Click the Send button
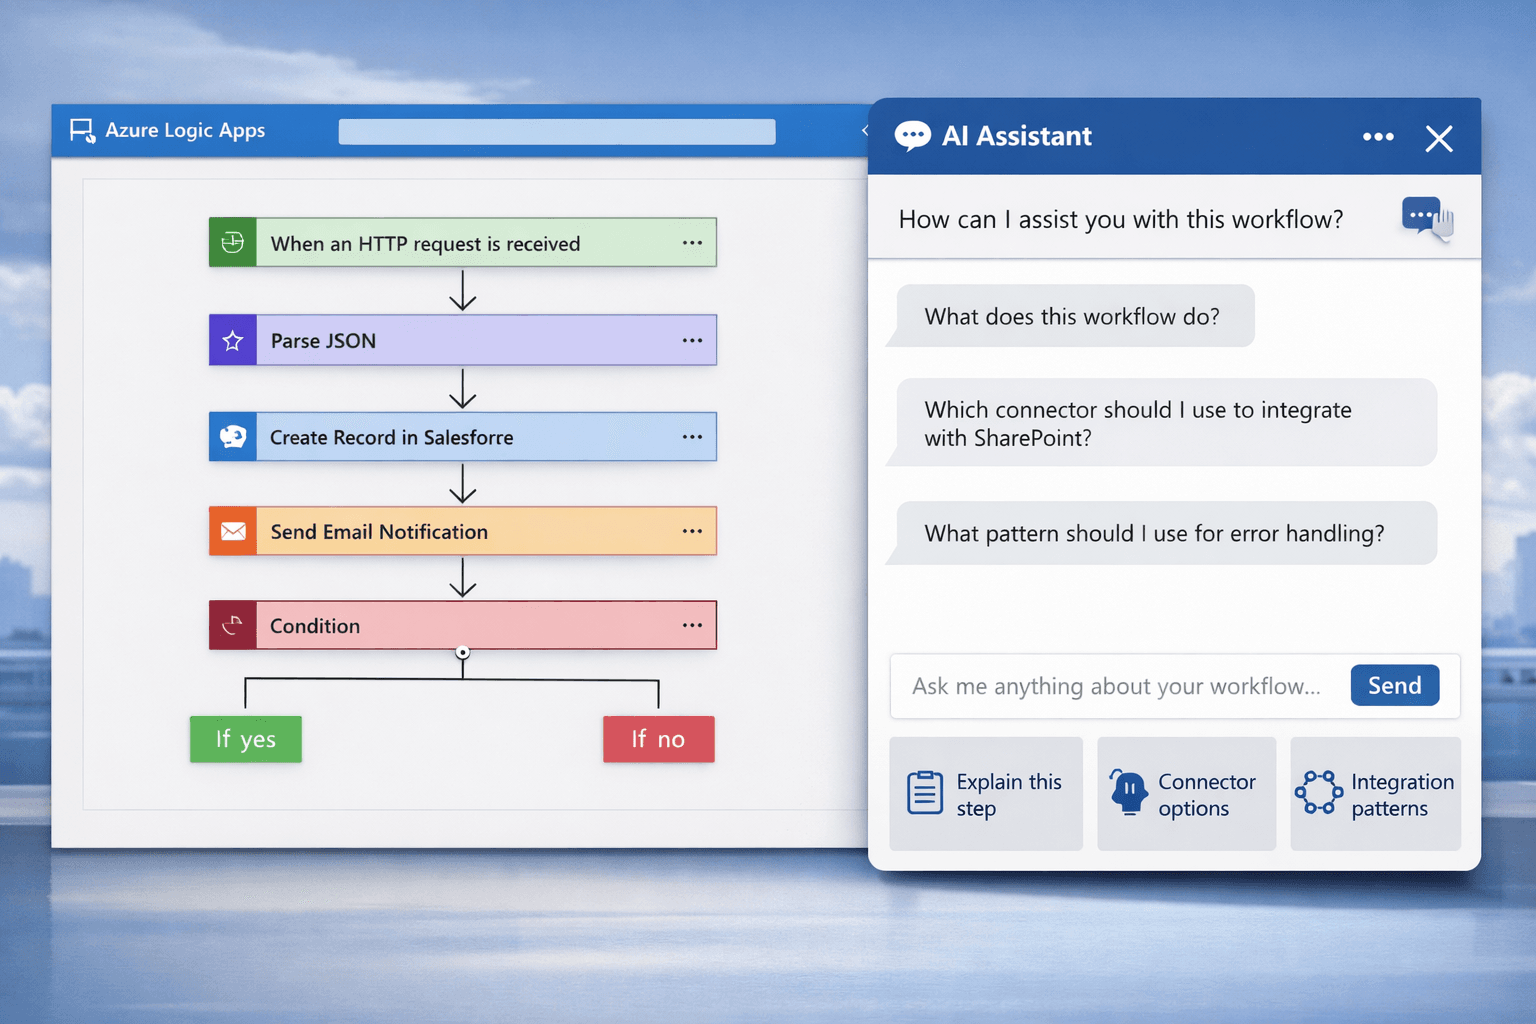The height and width of the screenshot is (1024, 1536). (1394, 685)
